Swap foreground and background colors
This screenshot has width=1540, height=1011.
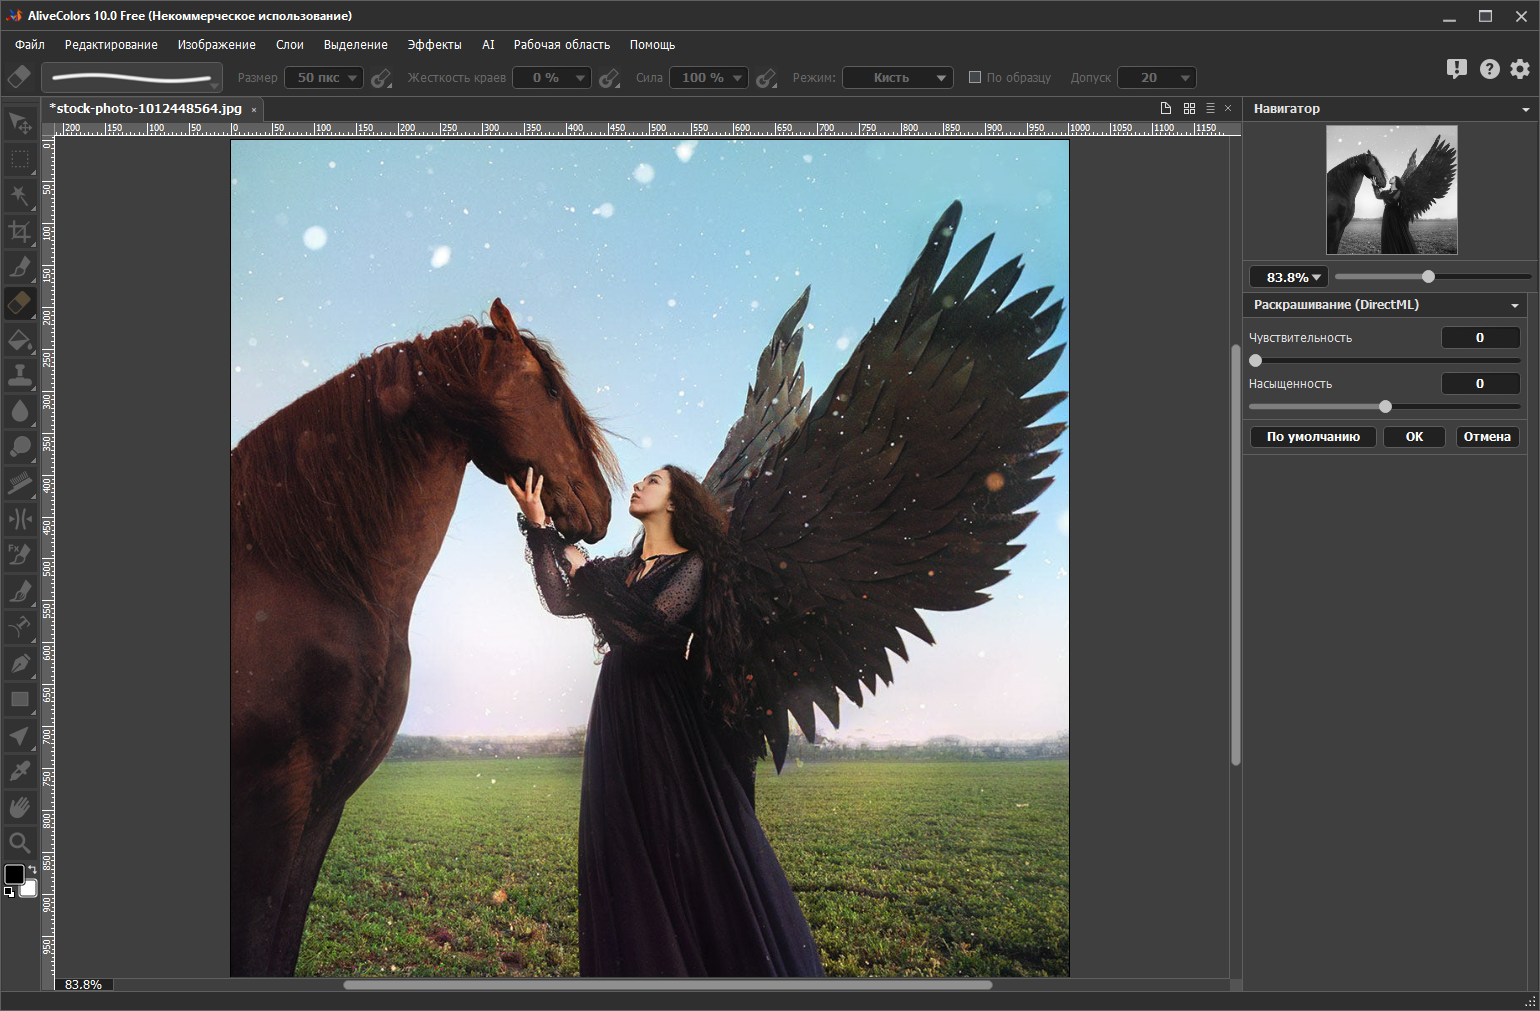[x=32, y=869]
